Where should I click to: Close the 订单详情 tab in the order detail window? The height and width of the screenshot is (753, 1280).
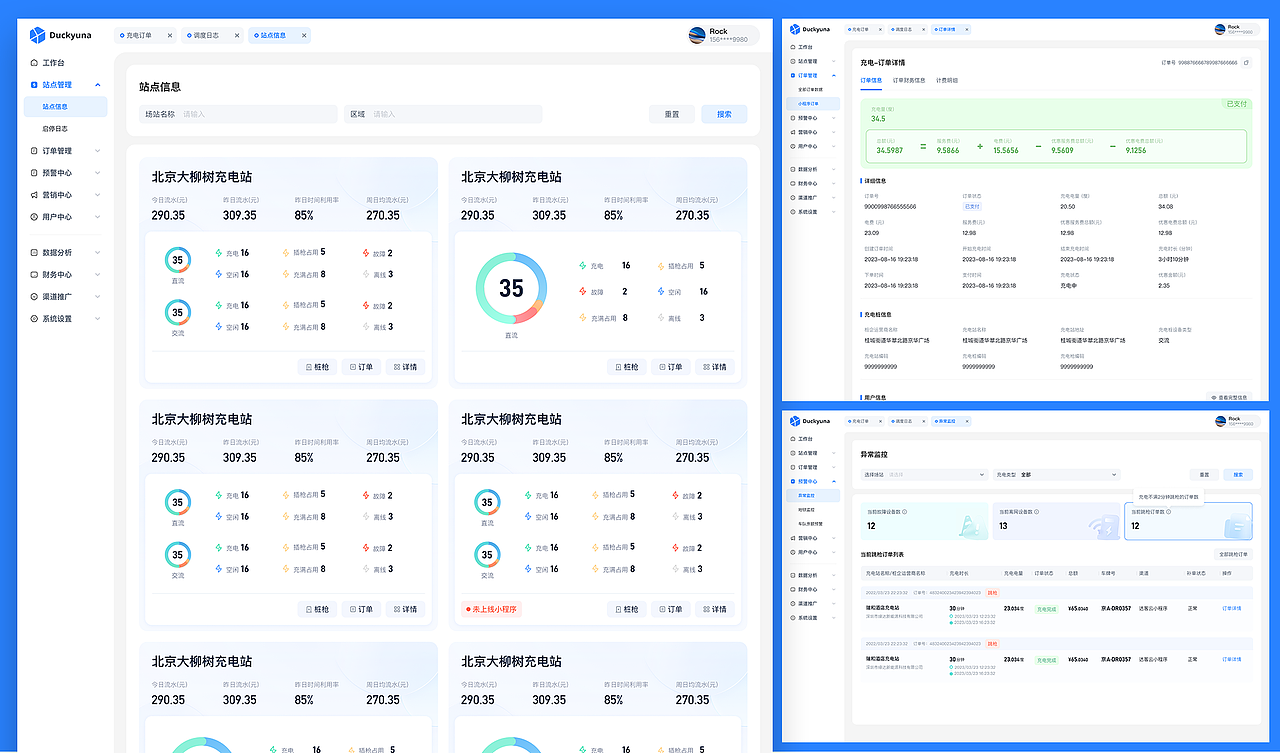click(x=965, y=30)
